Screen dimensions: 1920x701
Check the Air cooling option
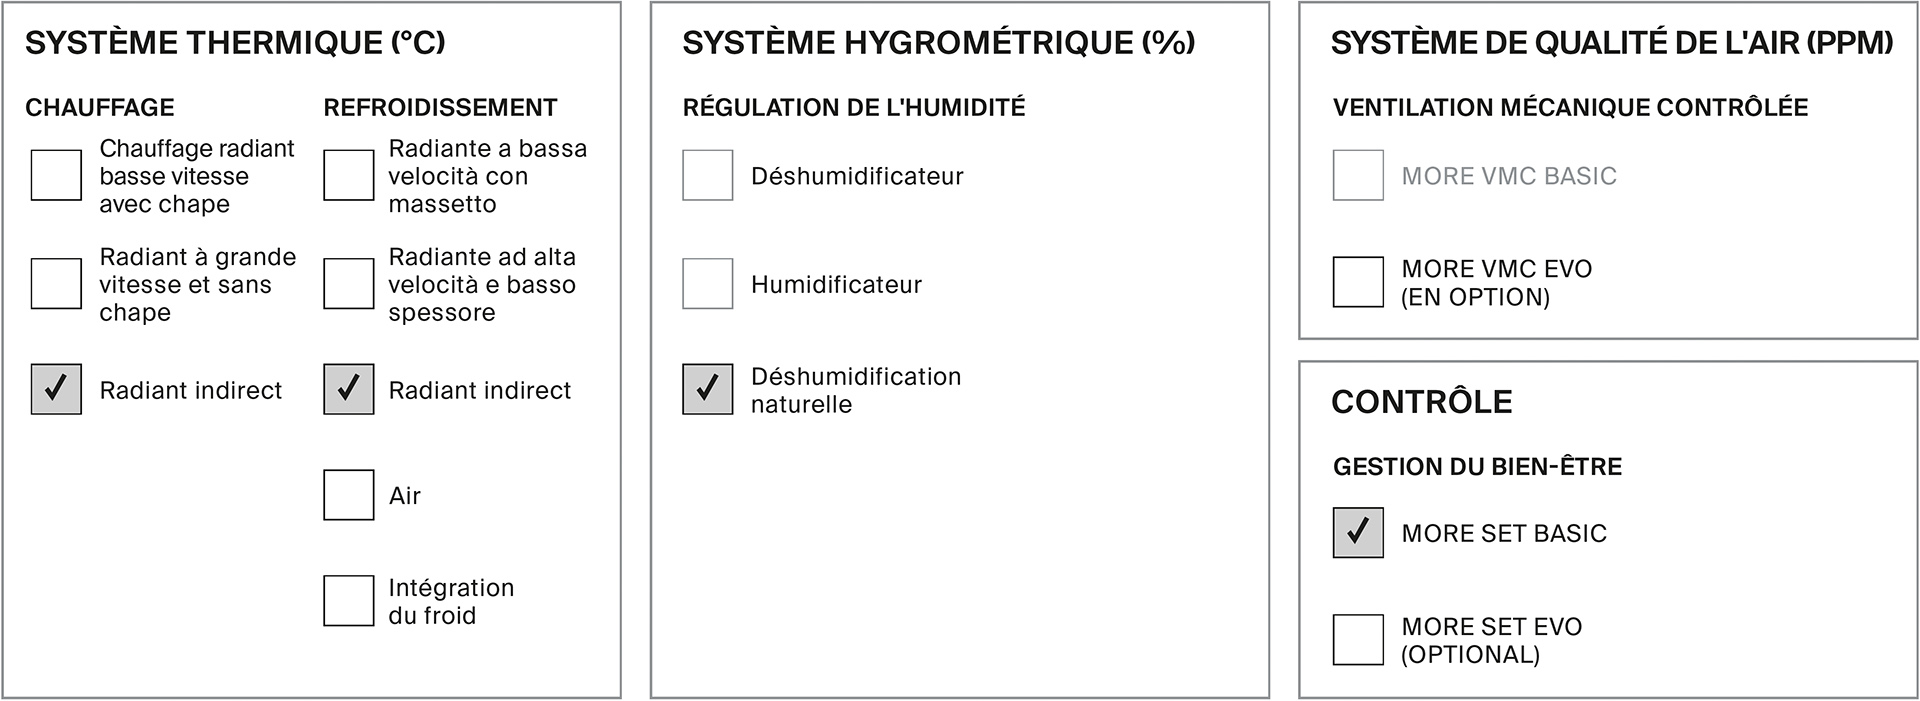tap(348, 495)
